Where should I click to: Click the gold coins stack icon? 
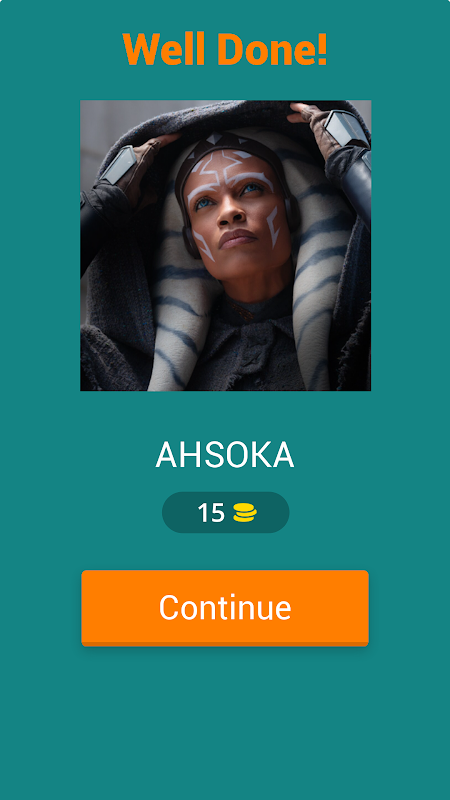point(245,512)
